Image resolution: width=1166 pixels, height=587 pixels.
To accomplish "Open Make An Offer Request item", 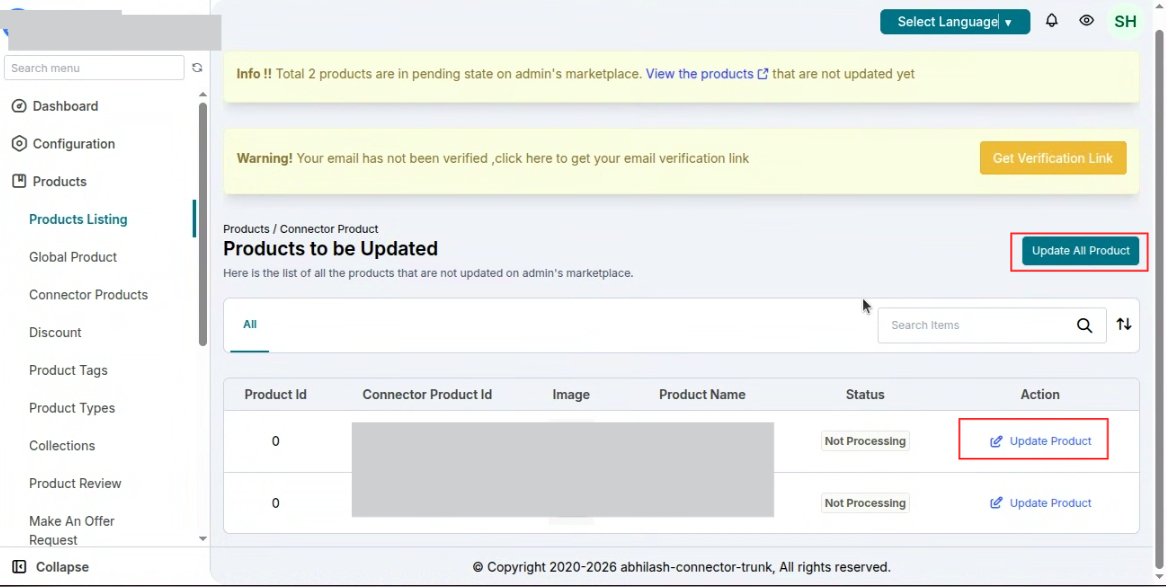I will click(x=71, y=530).
